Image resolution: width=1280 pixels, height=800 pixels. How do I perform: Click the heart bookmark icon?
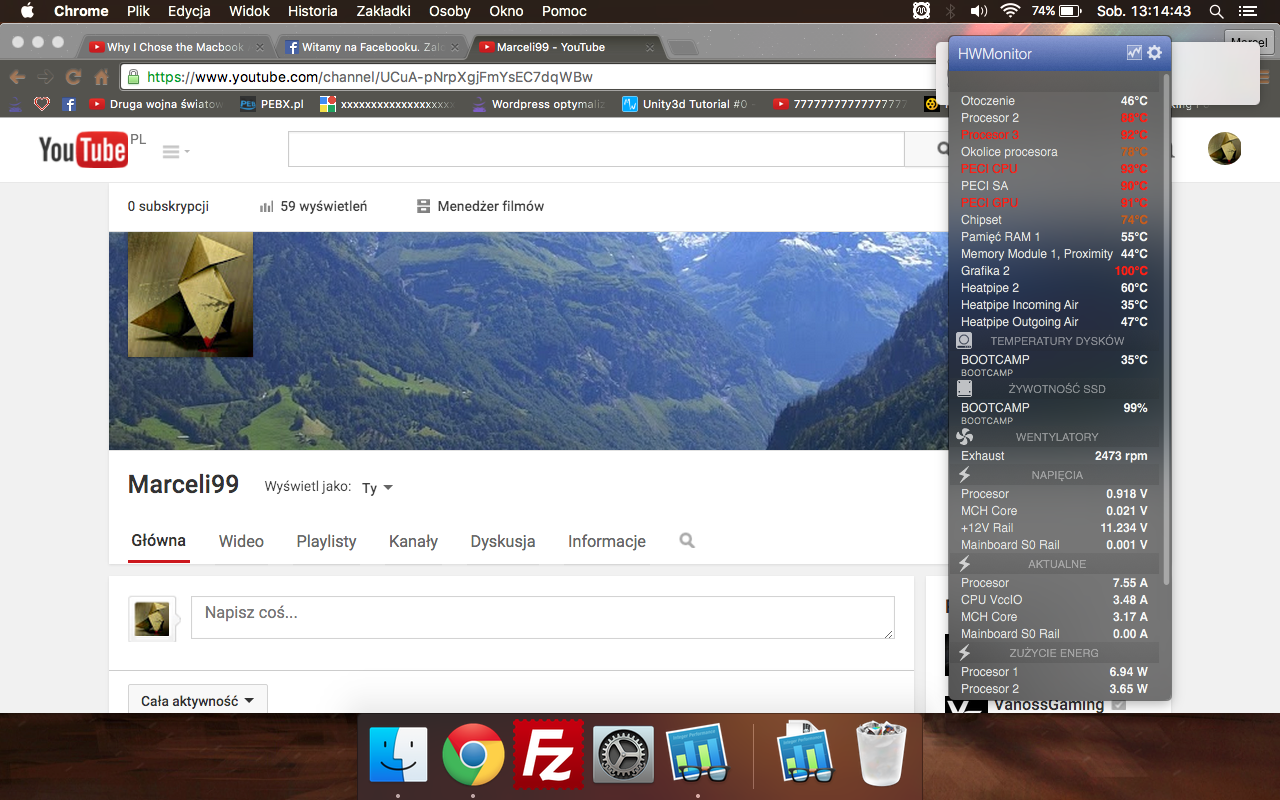(42, 104)
